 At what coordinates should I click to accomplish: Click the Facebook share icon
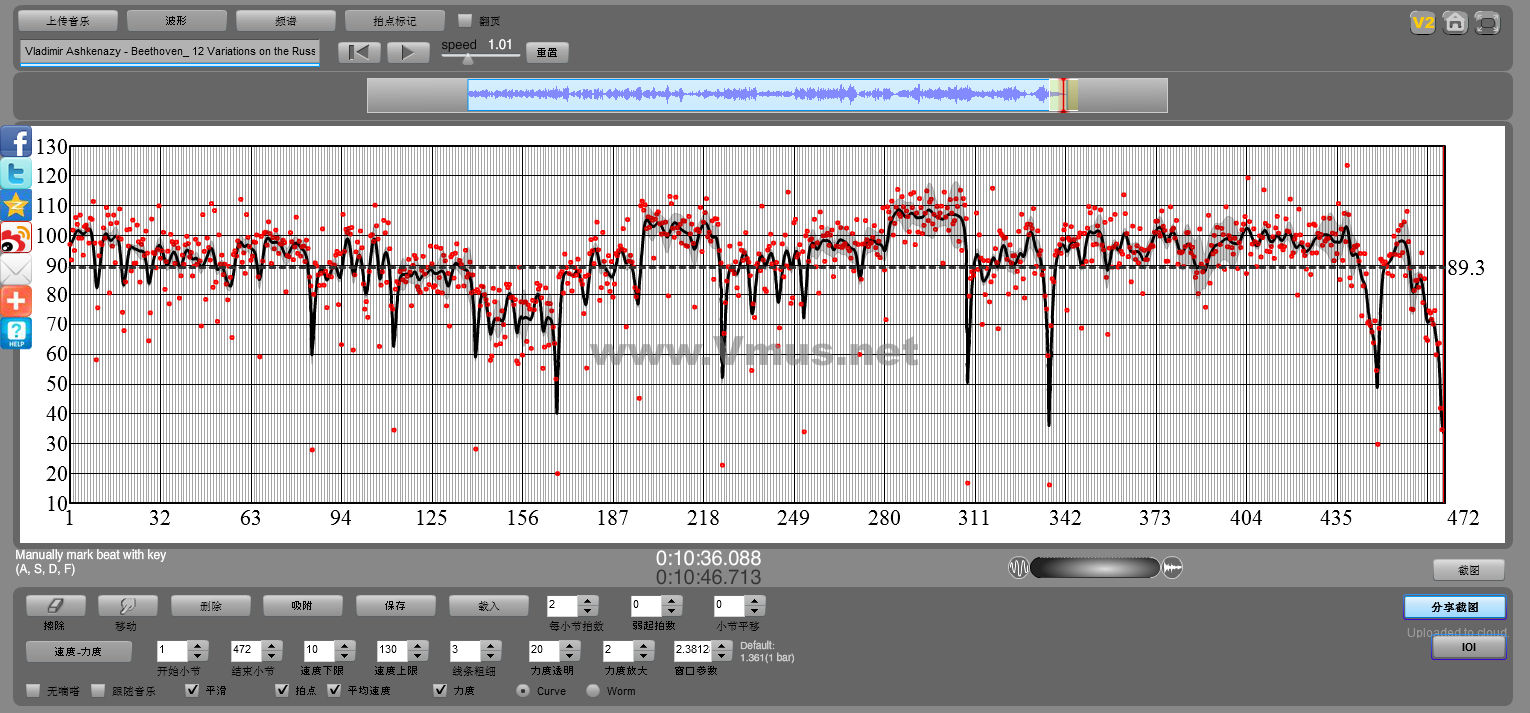[16, 142]
